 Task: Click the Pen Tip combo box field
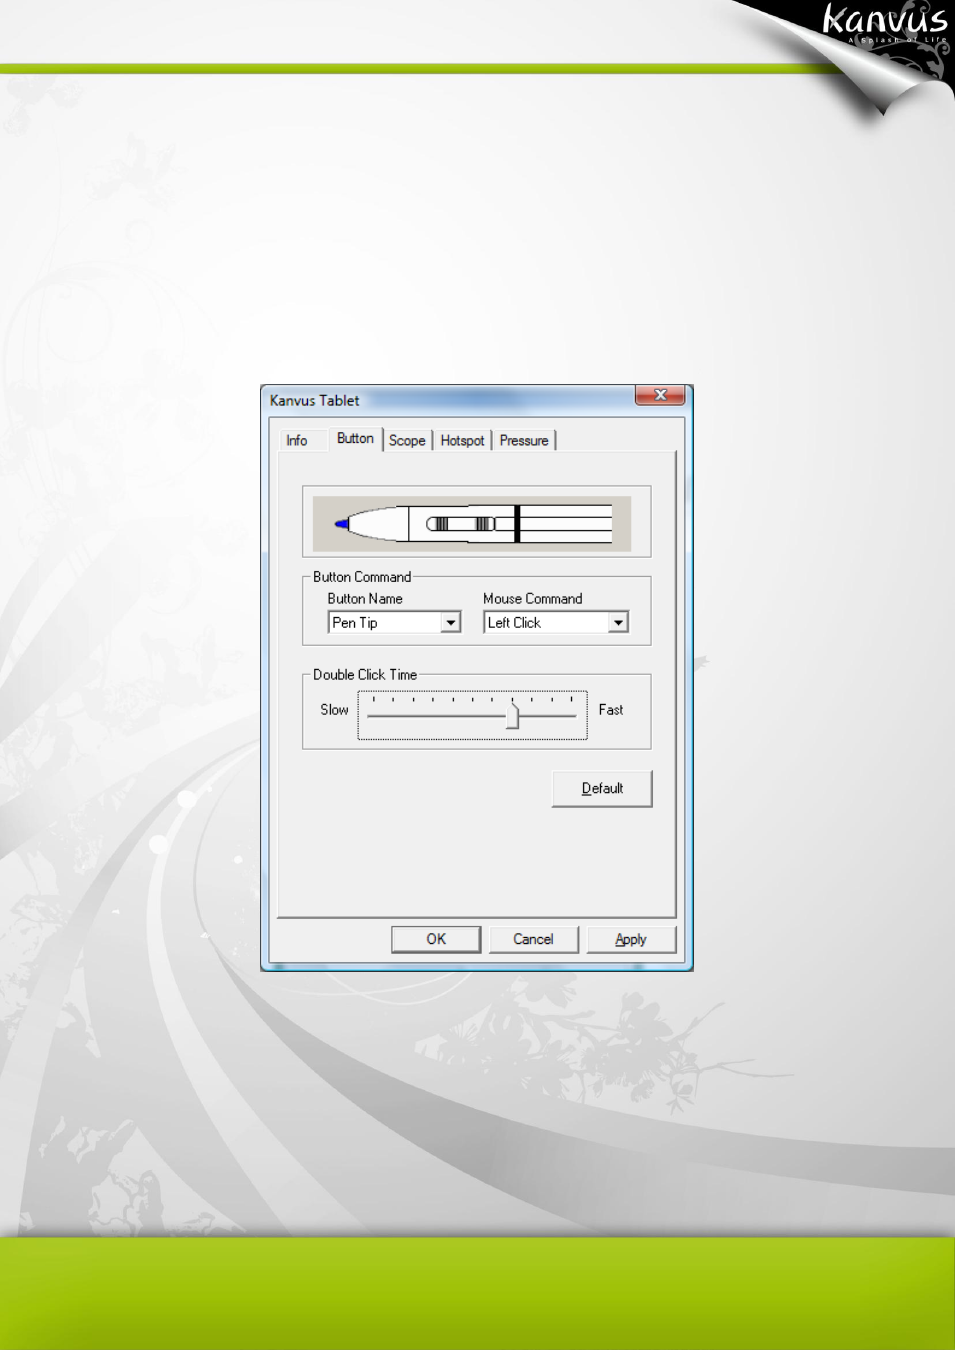(394, 623)
